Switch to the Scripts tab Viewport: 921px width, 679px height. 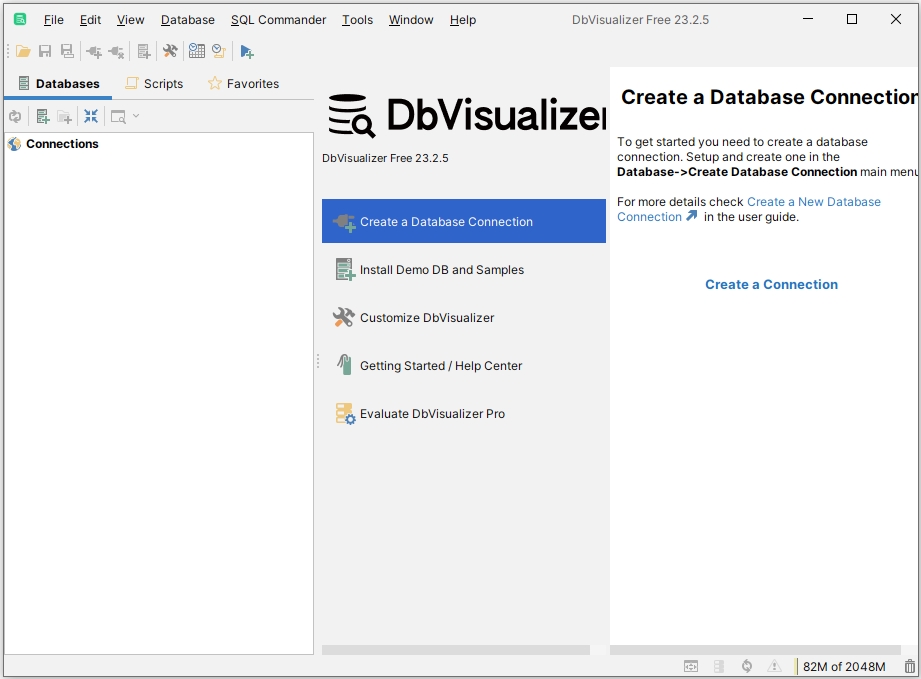click(154, 84)
